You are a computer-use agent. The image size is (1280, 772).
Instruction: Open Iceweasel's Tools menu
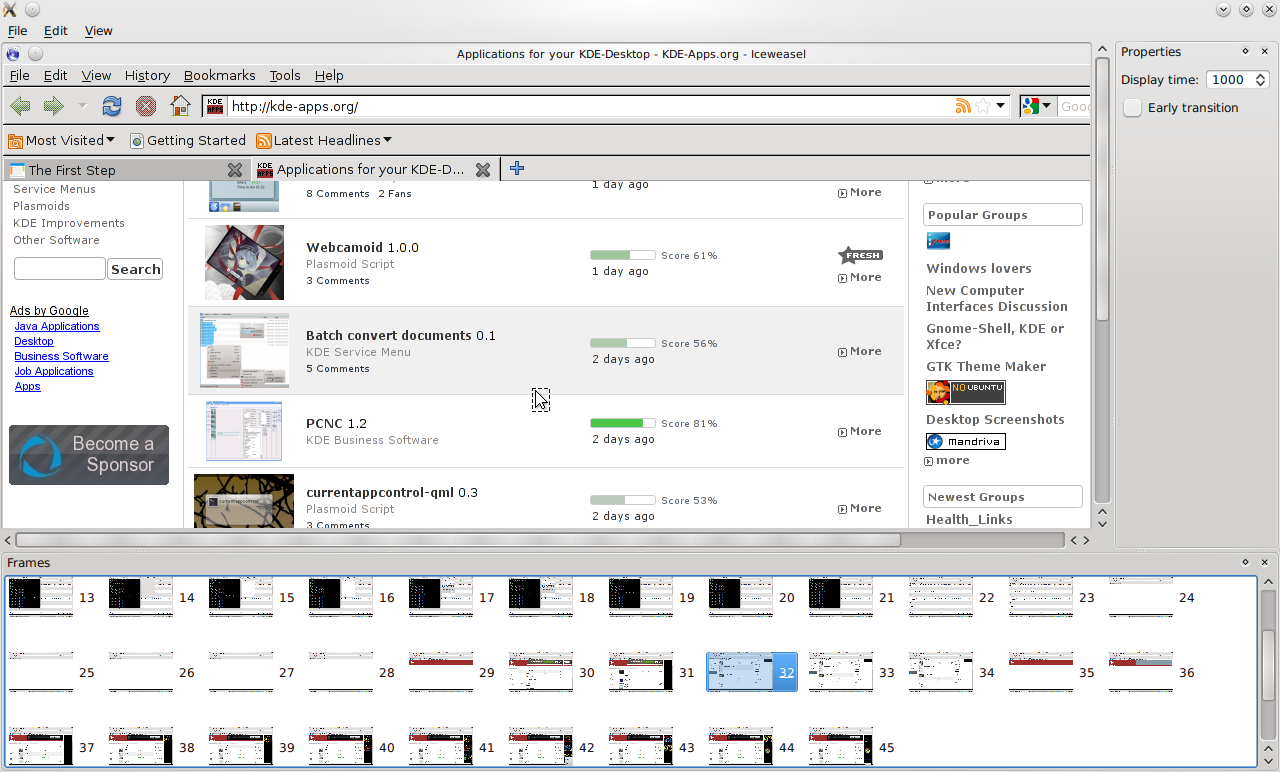[285, 75]
